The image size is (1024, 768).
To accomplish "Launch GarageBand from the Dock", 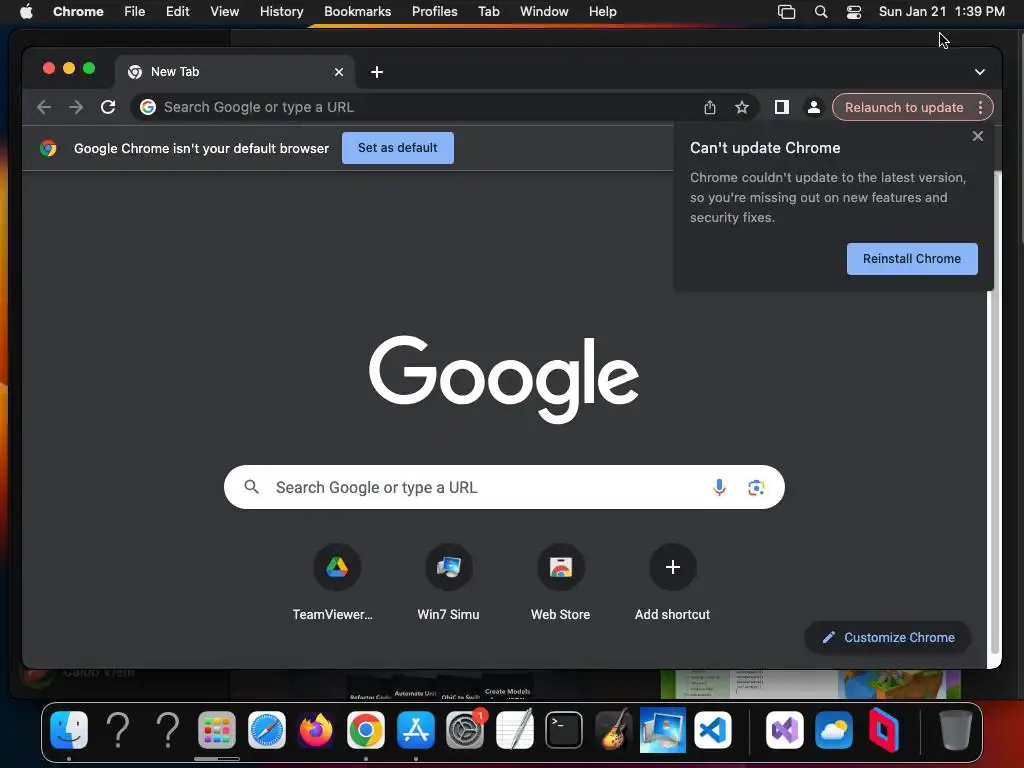I will (x=613, y=729).
